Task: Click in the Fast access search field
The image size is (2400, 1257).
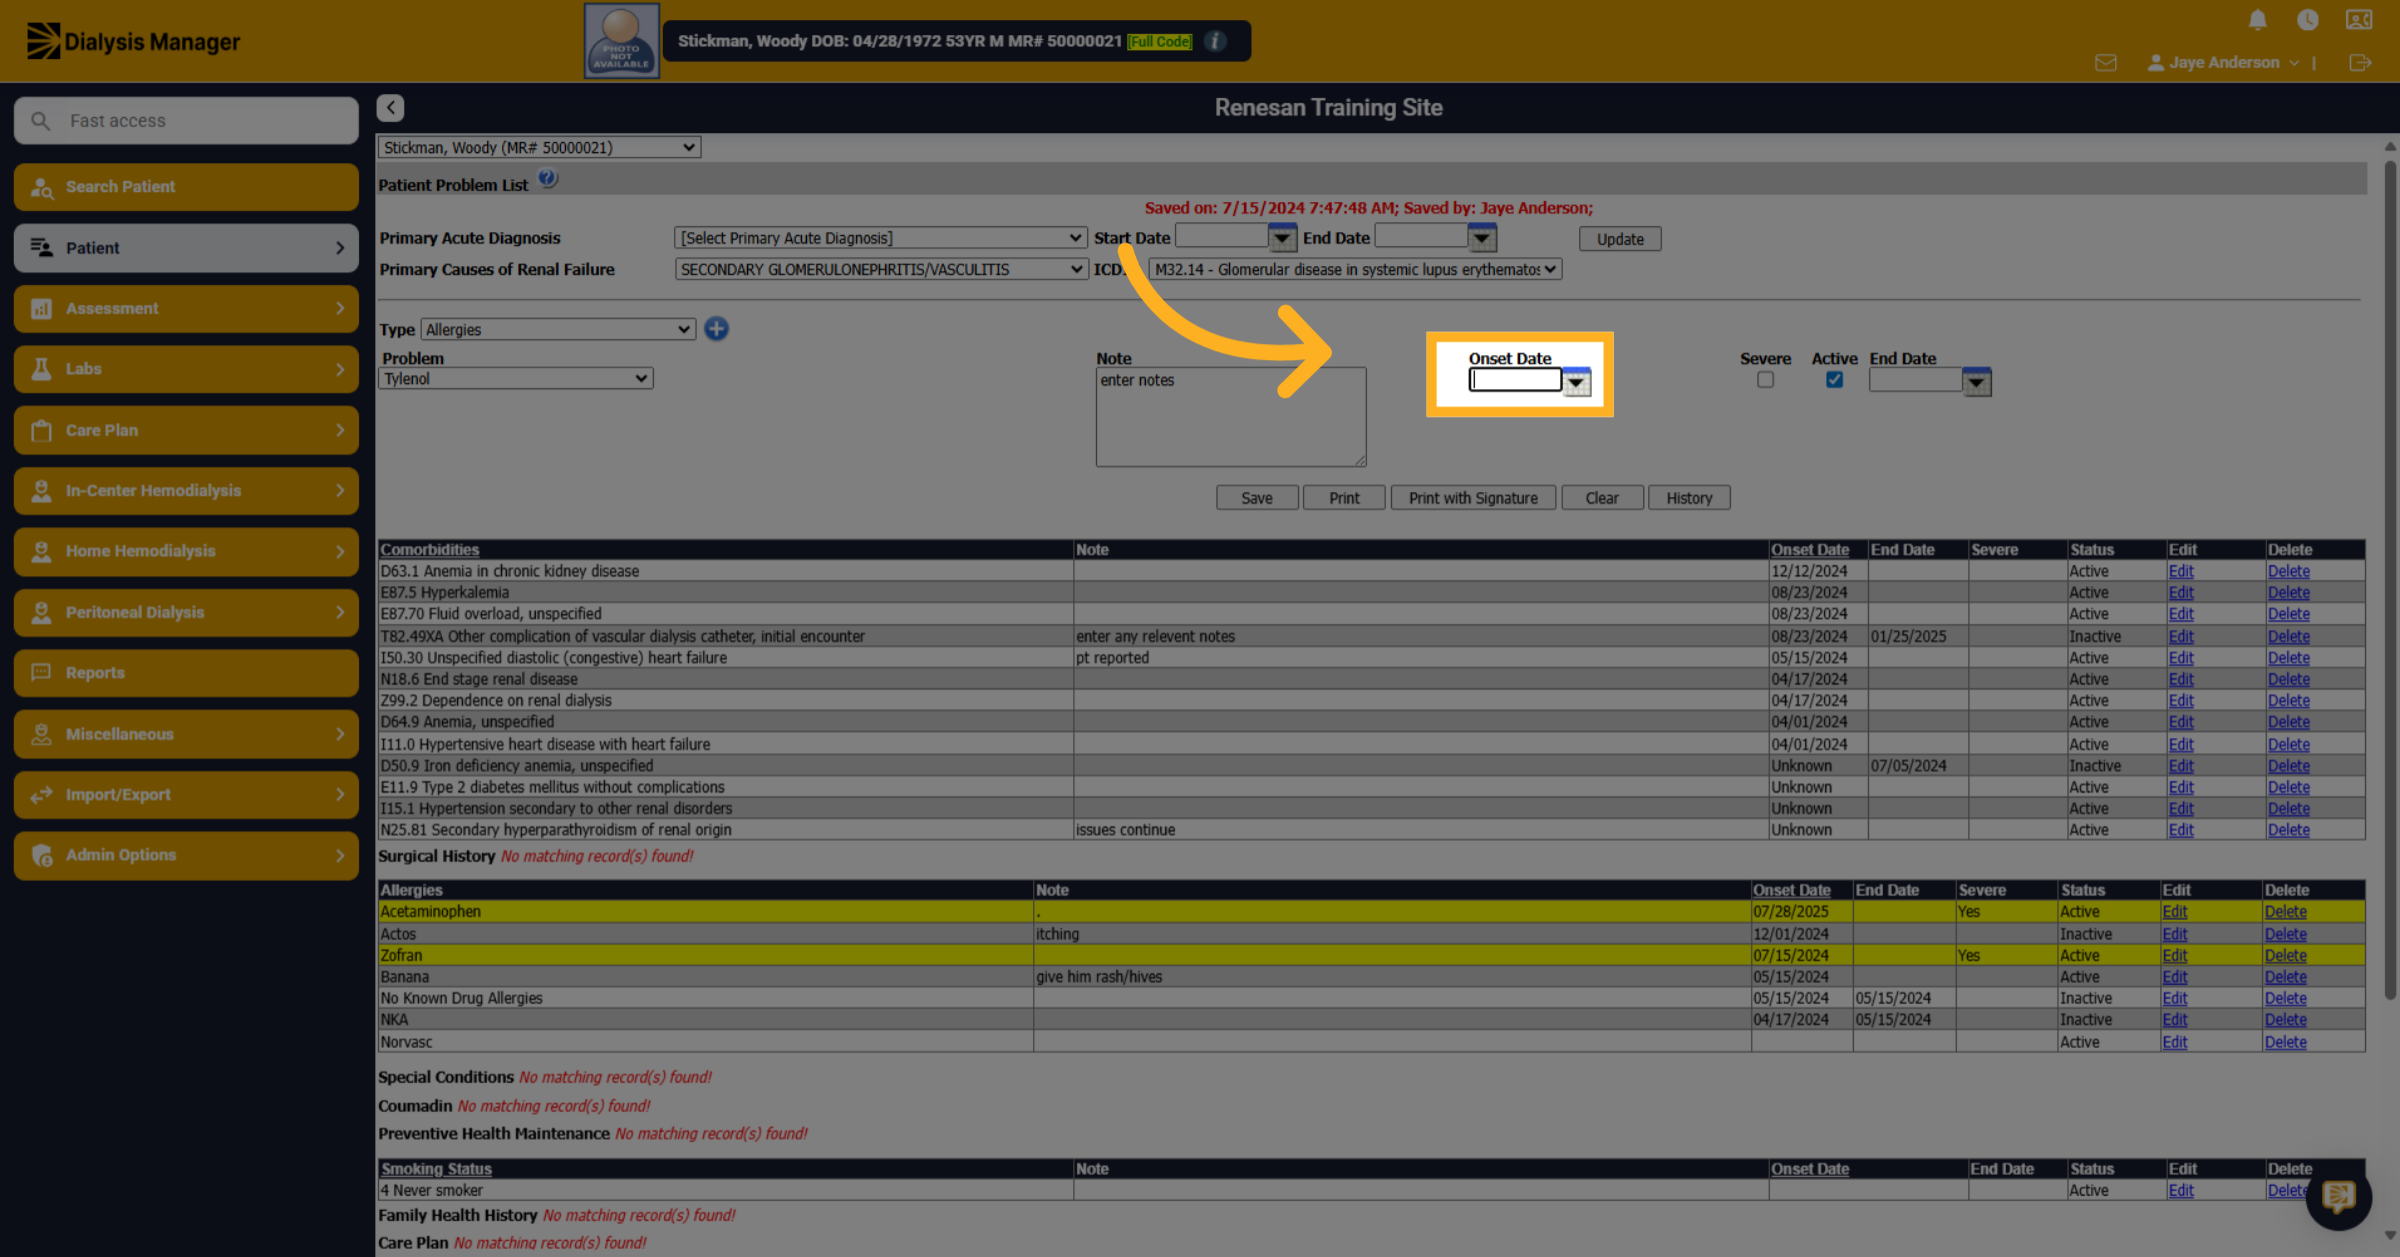Action: (x=186, y=121)
